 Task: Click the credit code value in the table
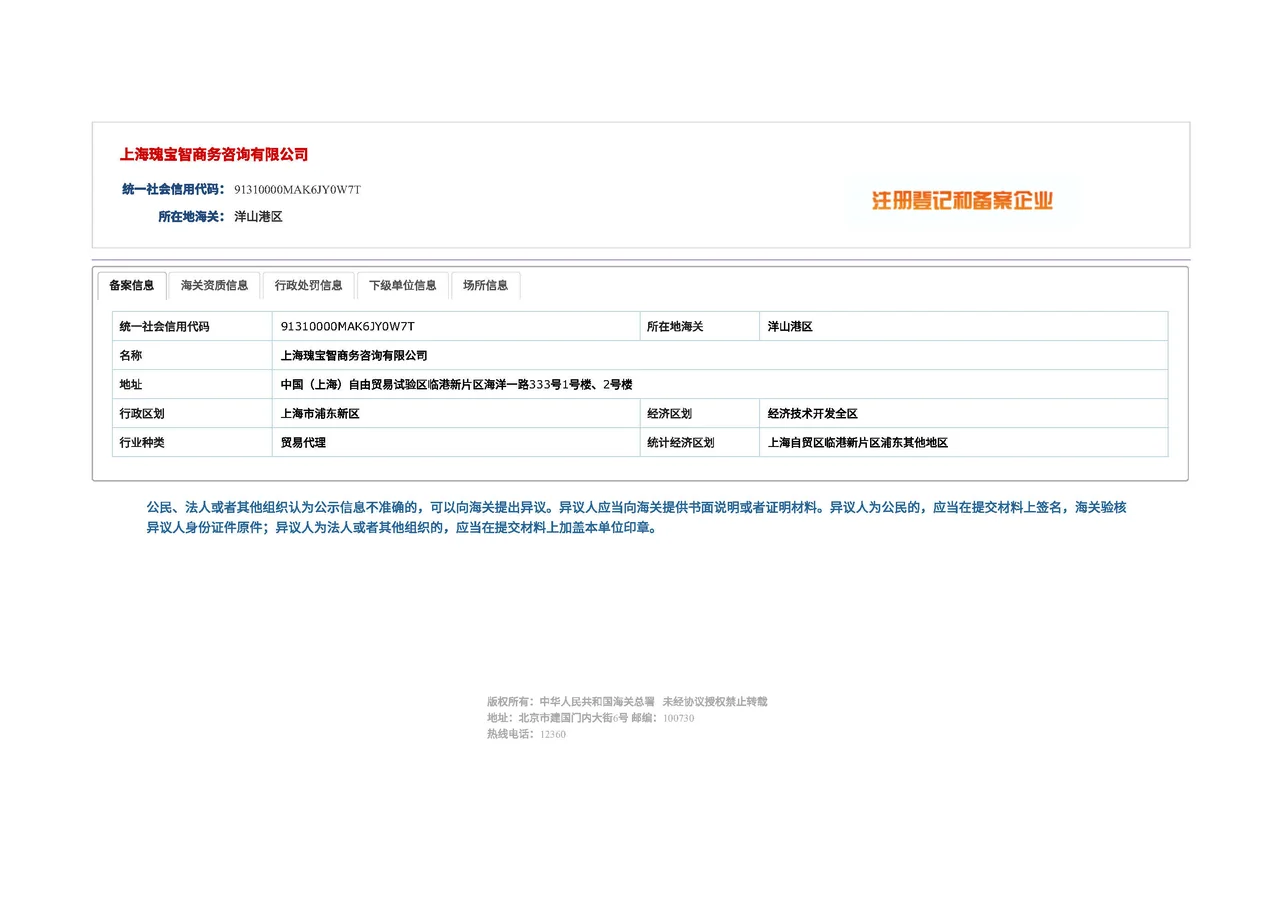click(x=347, y=327)
